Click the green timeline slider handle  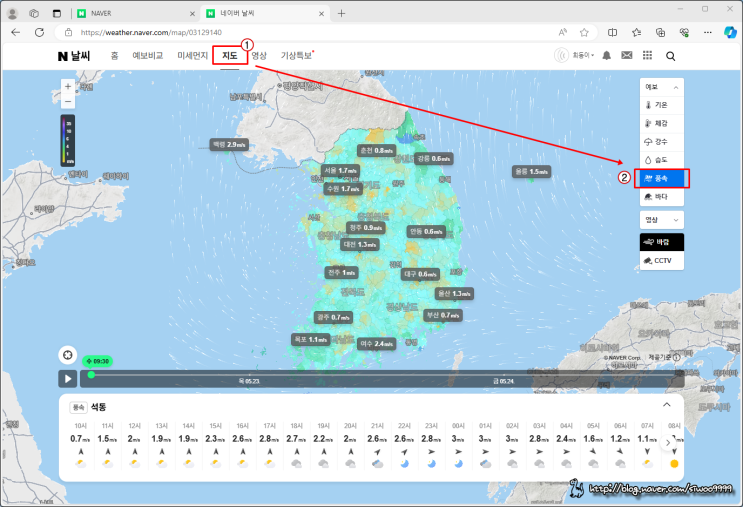(91, 374)
